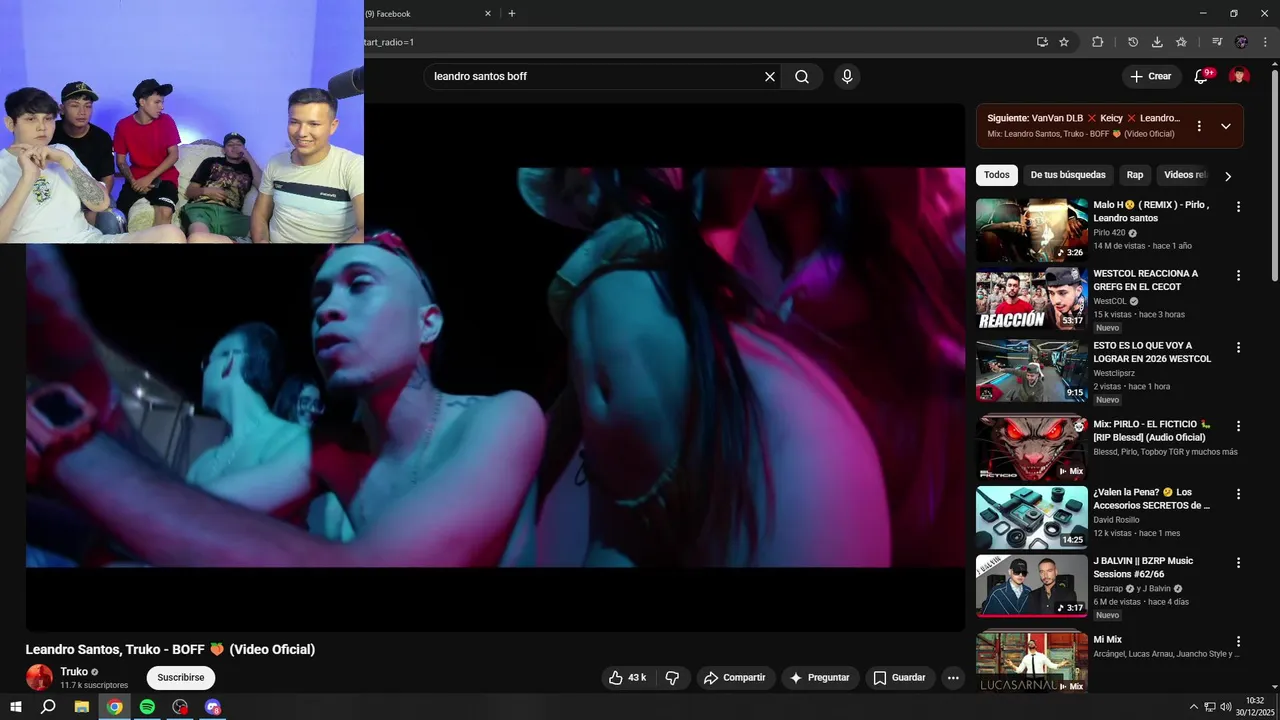
Task: Bookmark this page with the star icon
Action: pyautogui.click(x=1064, y=42)
